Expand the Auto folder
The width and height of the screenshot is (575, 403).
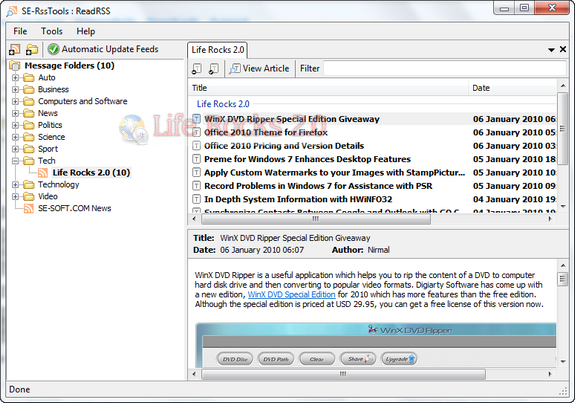point(15,78)
